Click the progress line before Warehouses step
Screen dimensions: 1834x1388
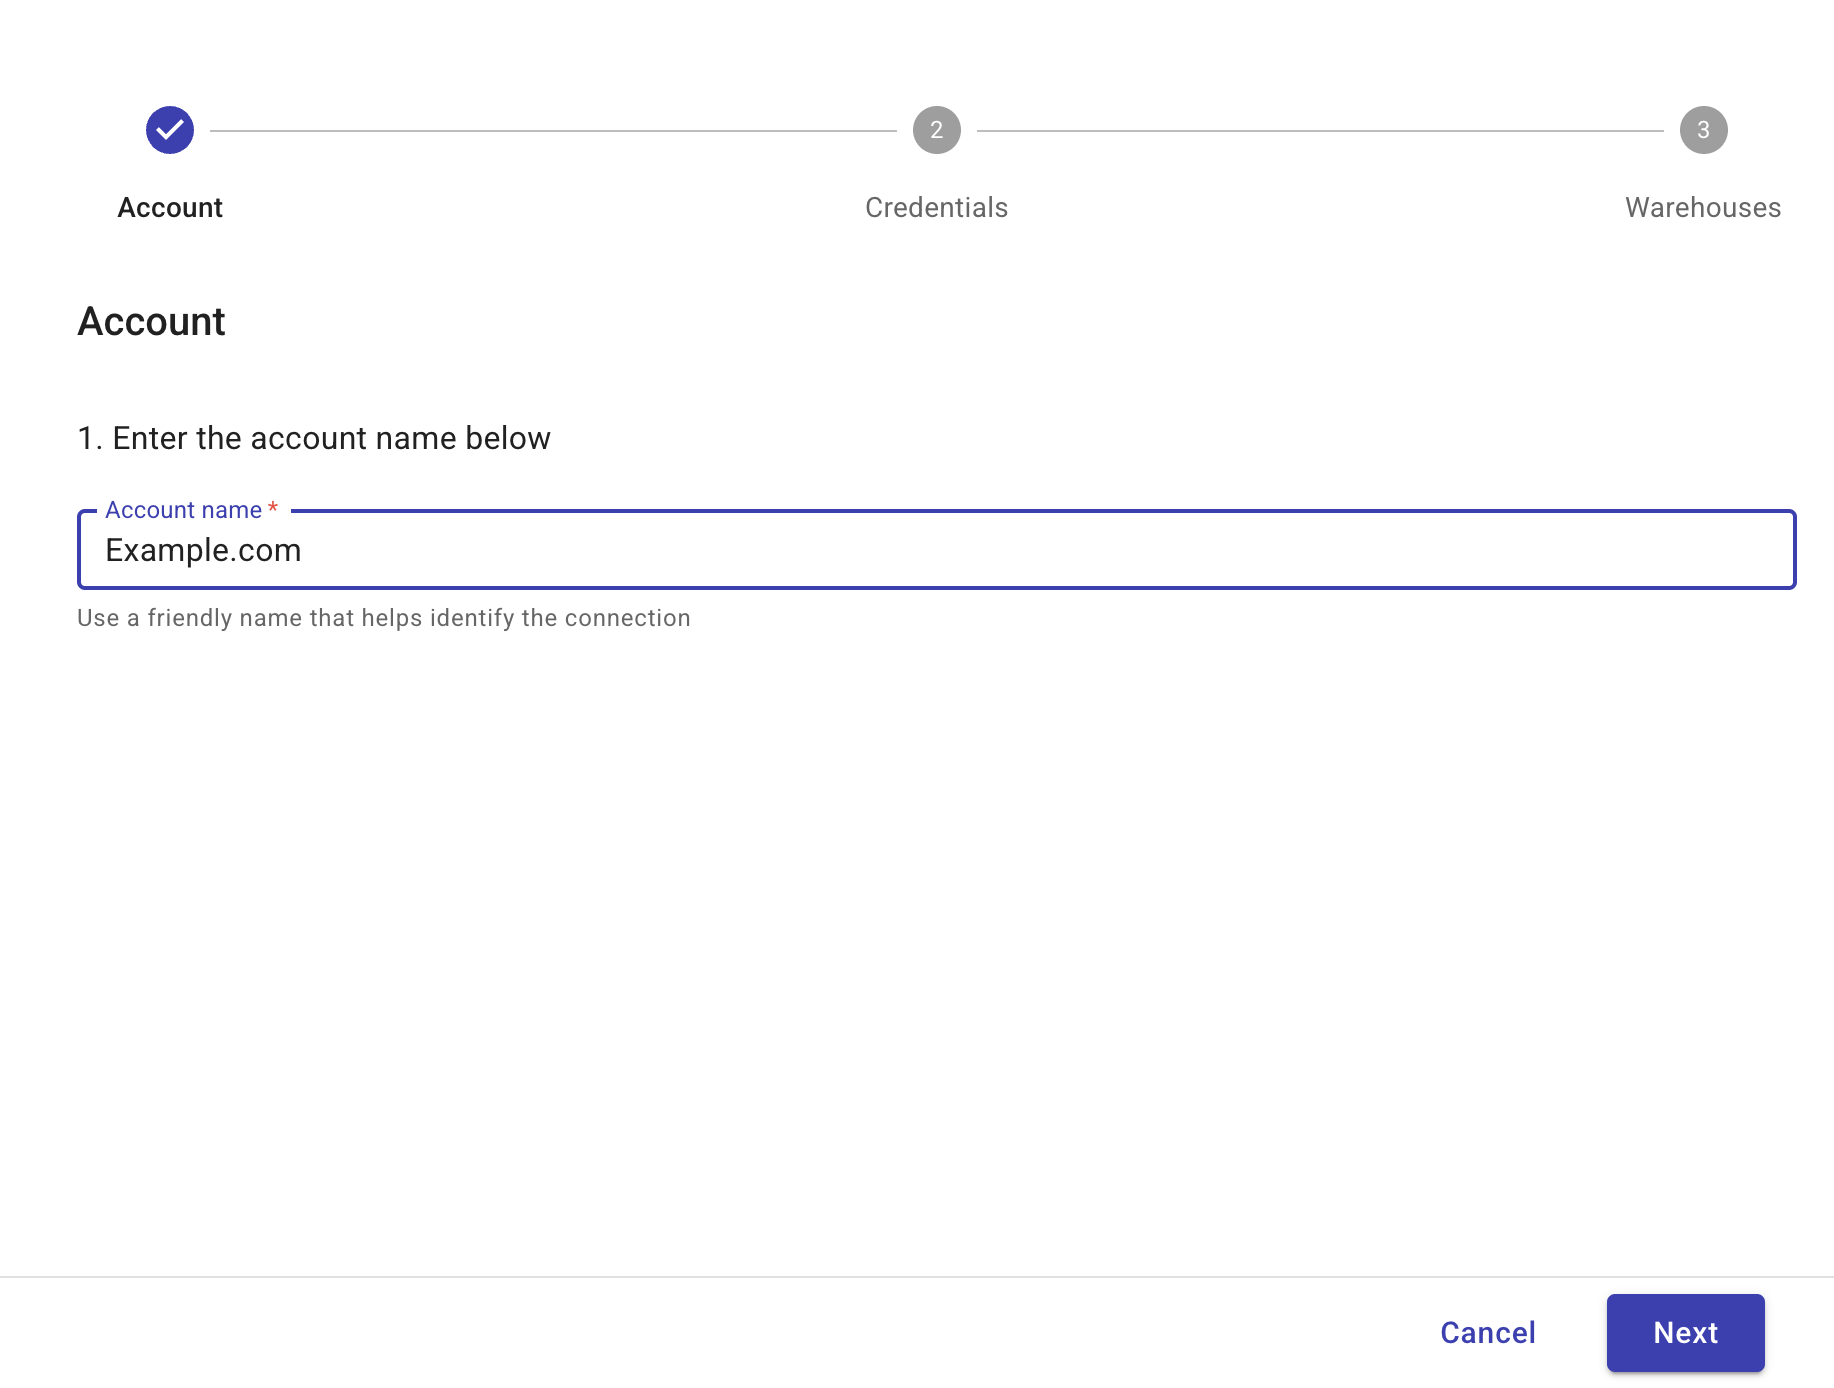tap(1320, 129)
